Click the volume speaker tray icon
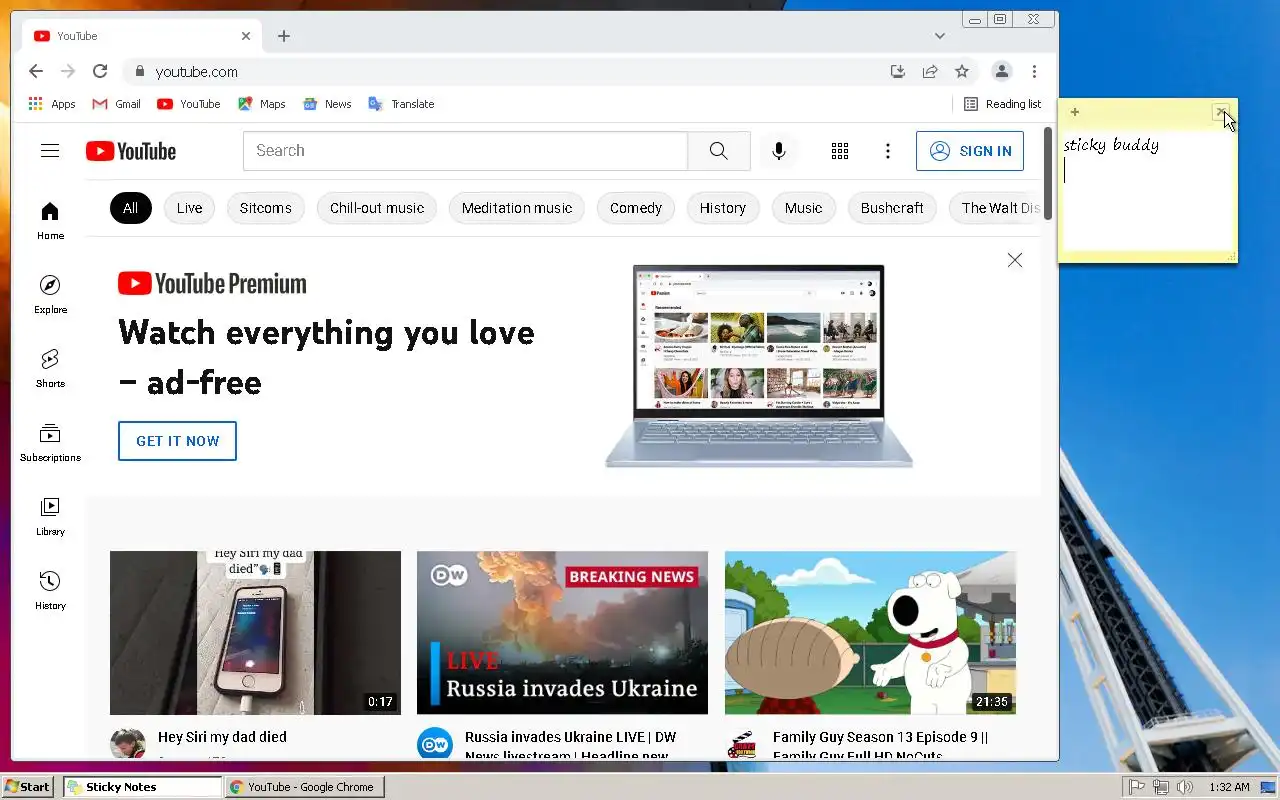 [x=1184, y=787]
